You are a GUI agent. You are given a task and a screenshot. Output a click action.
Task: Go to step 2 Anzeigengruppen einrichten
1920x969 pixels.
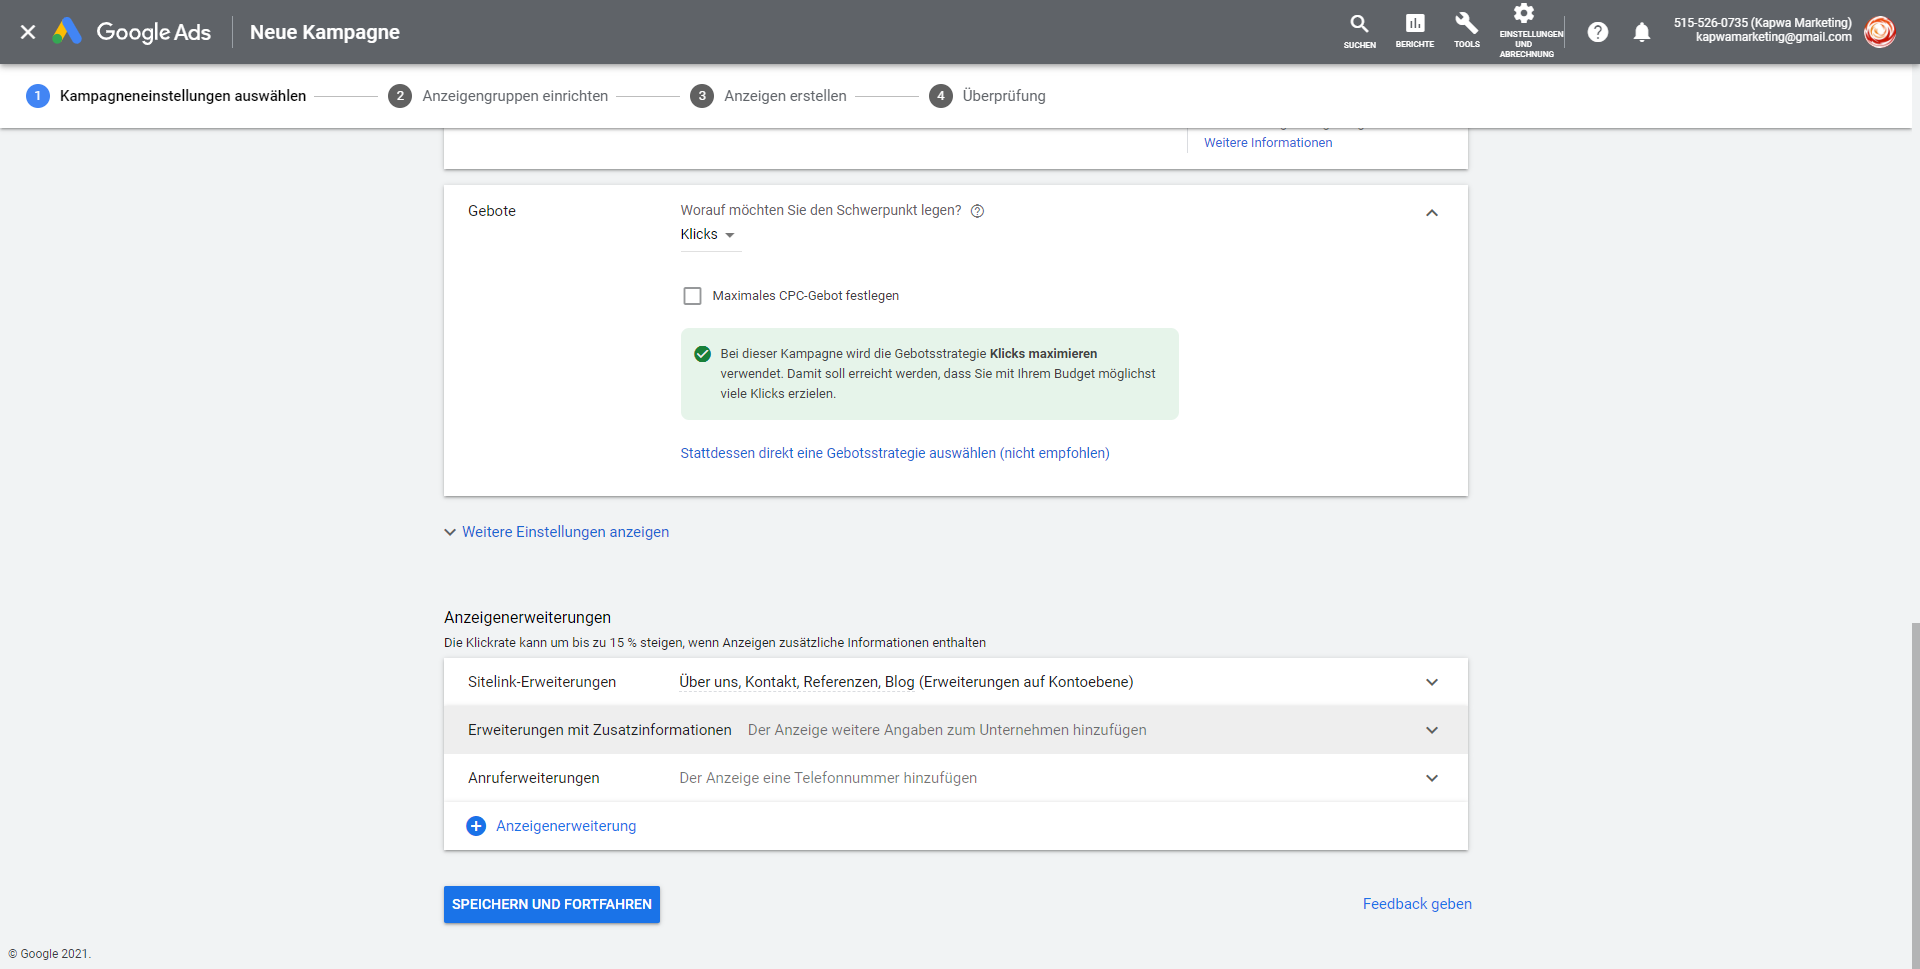[498, 96]
